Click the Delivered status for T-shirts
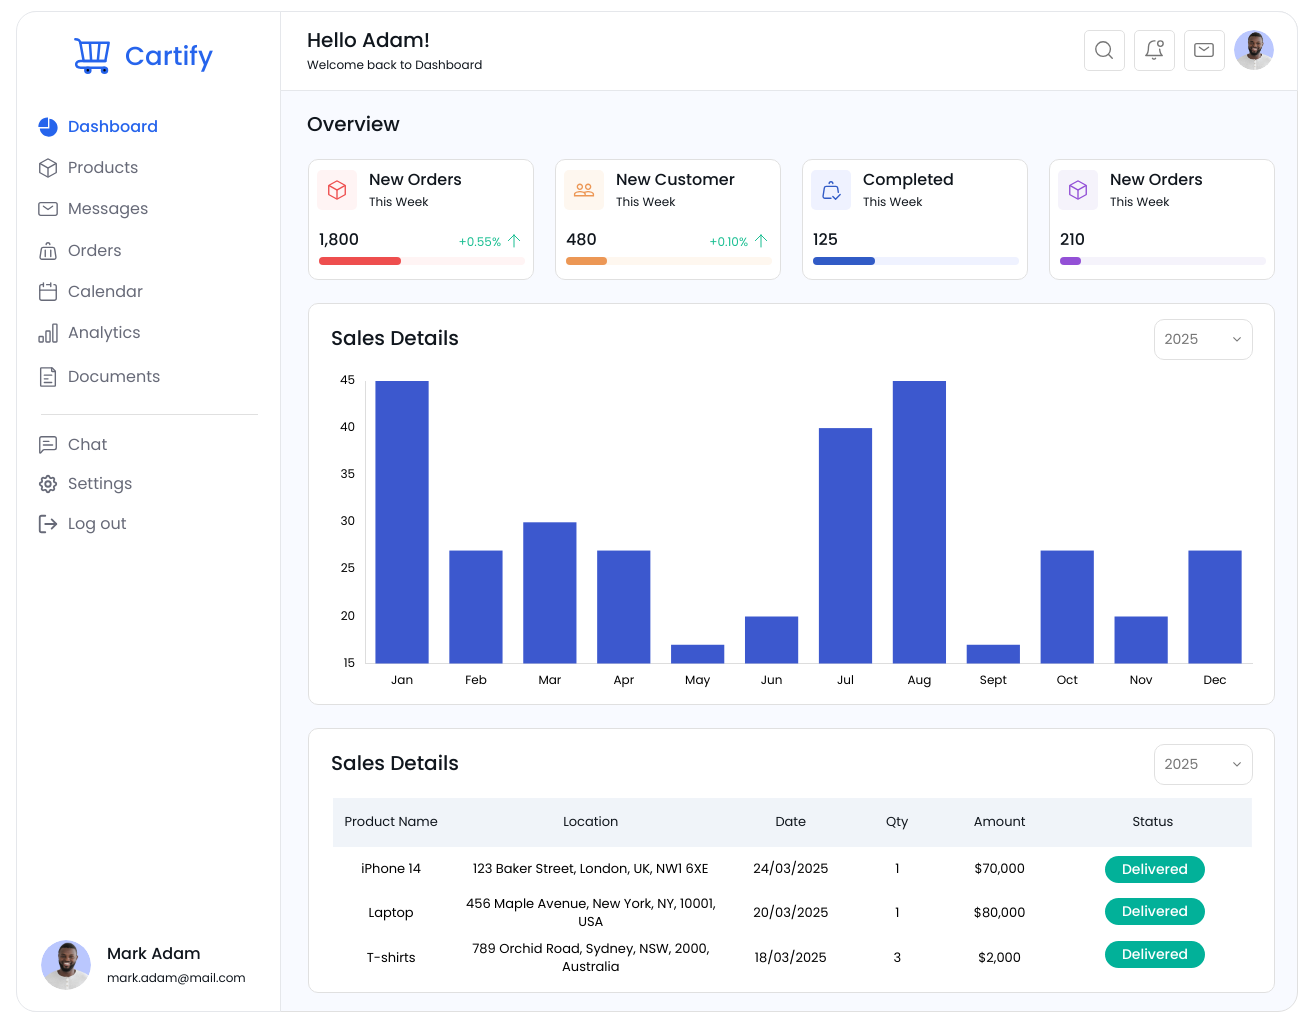The width and height of the screenshot is (1312, 1021). click(1155, 954)
